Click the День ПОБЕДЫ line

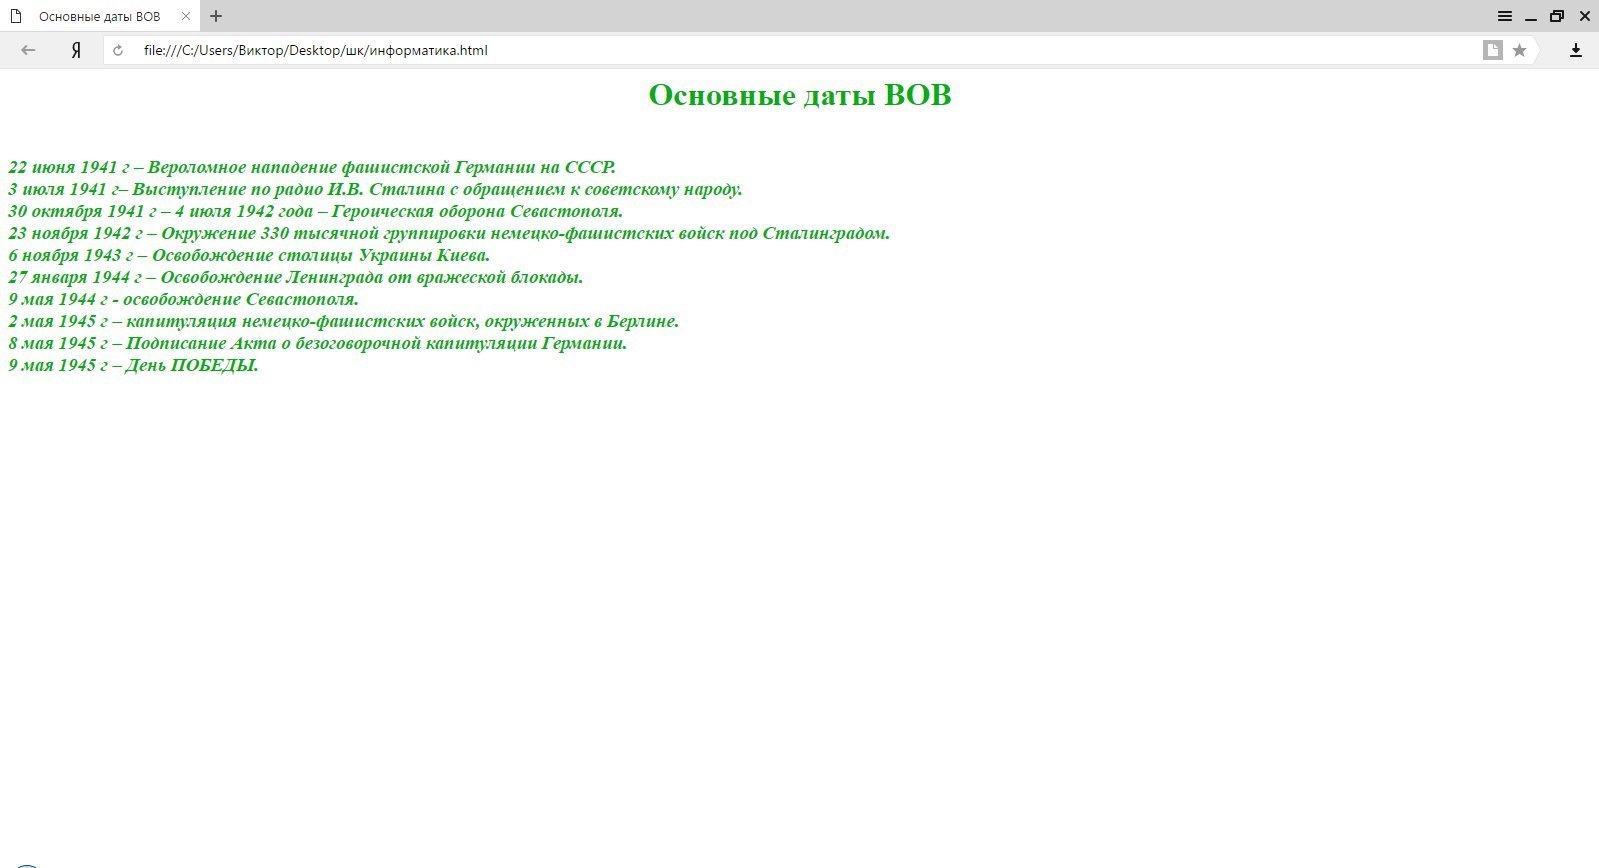(x=133, y=365)
